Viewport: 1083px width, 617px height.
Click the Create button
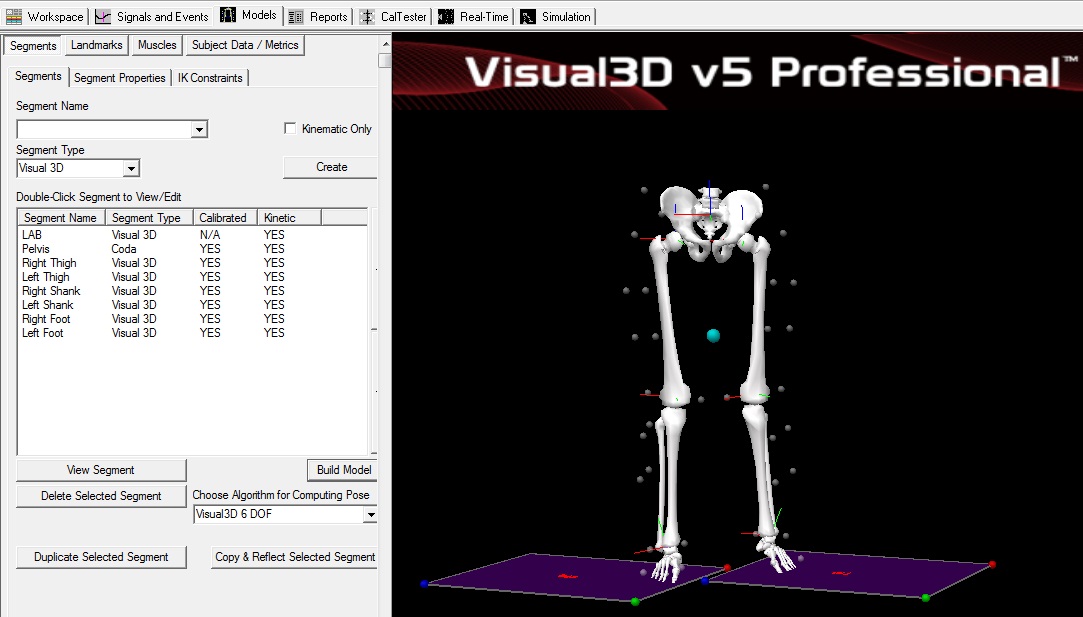pyautogui.click(x=331, y=167)
